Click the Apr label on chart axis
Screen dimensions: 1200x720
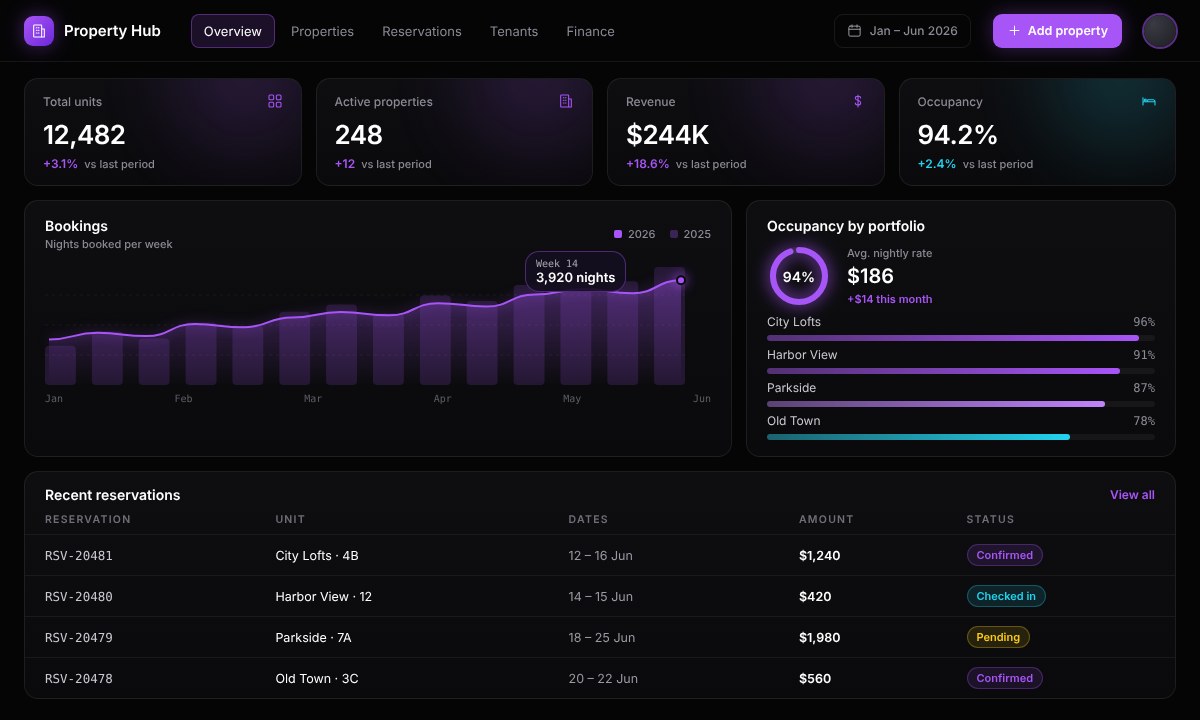click(442, 398)
